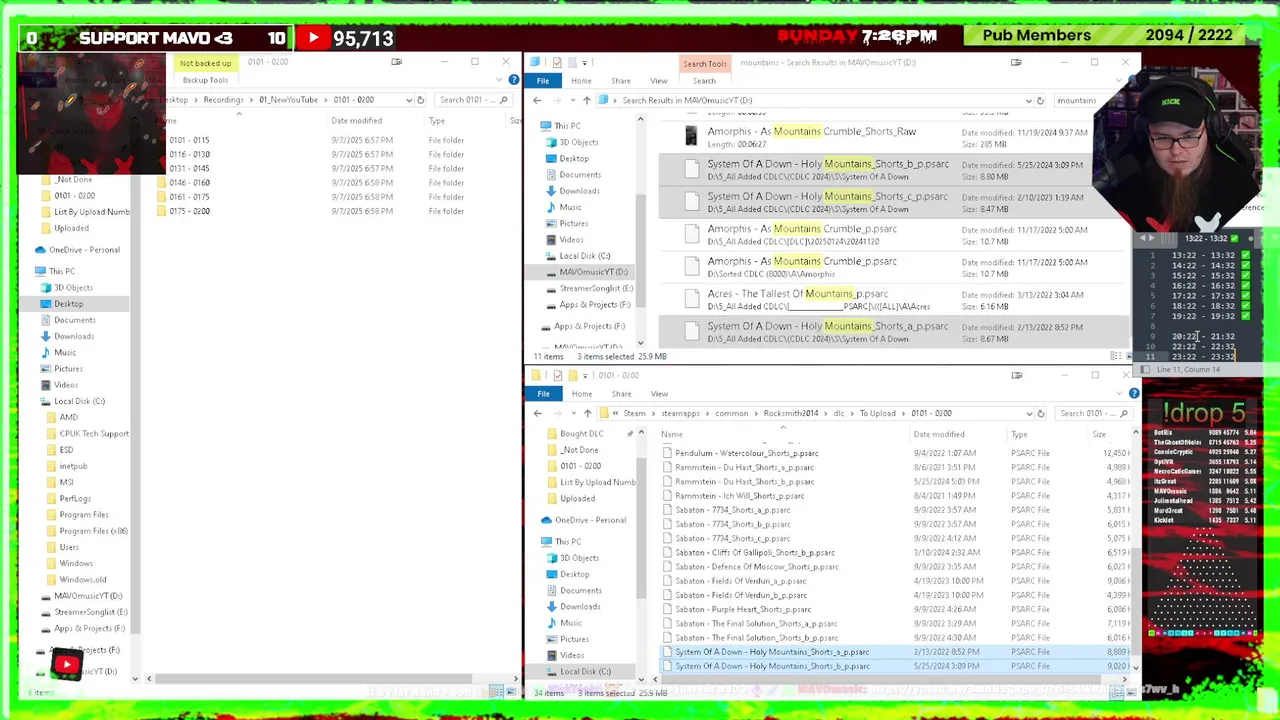Select Music in bottom window navigation pane
Viewport: 1280px width, 720px height.
tap(571, 623)
